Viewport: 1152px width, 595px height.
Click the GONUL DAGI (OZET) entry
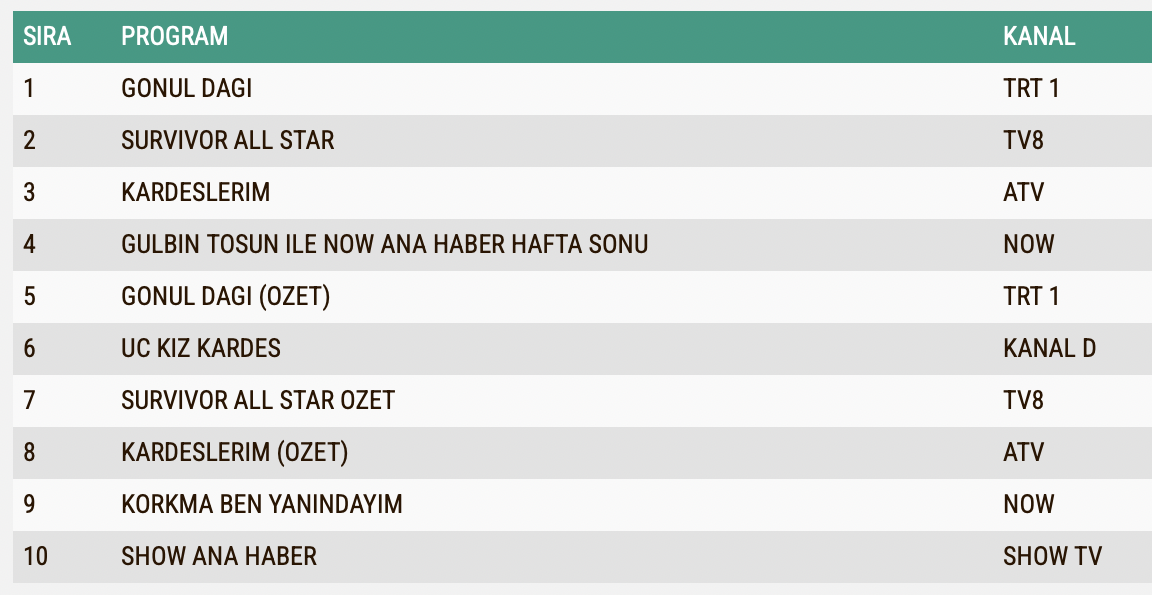coord(226,296)
